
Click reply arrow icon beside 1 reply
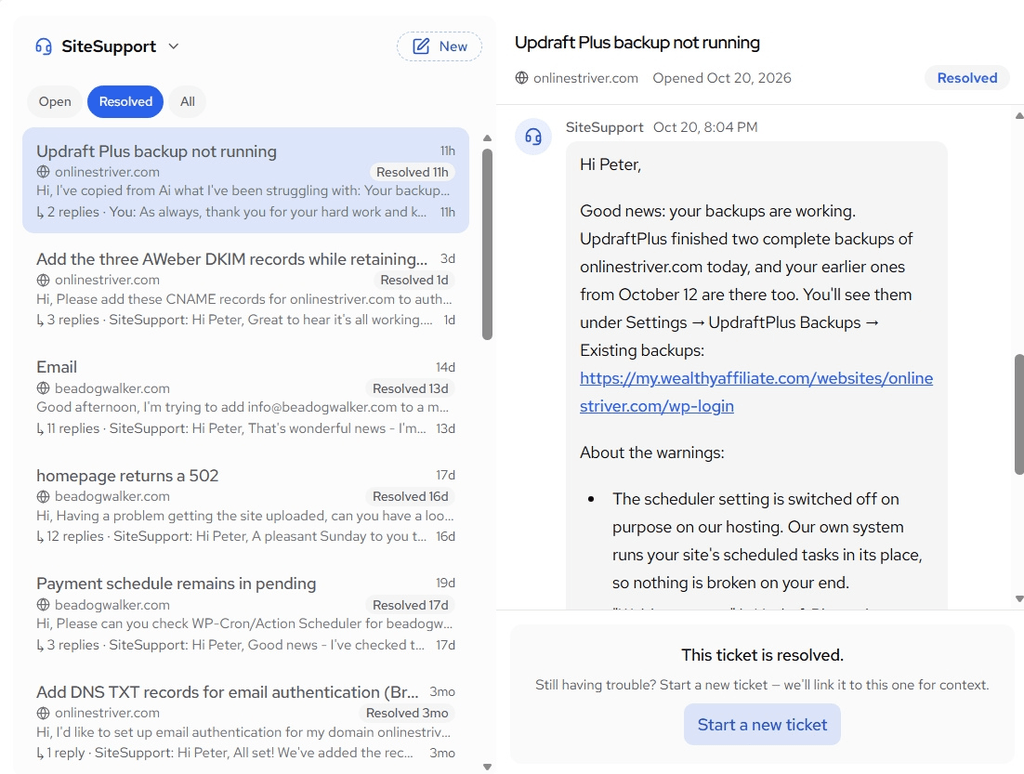40,753
